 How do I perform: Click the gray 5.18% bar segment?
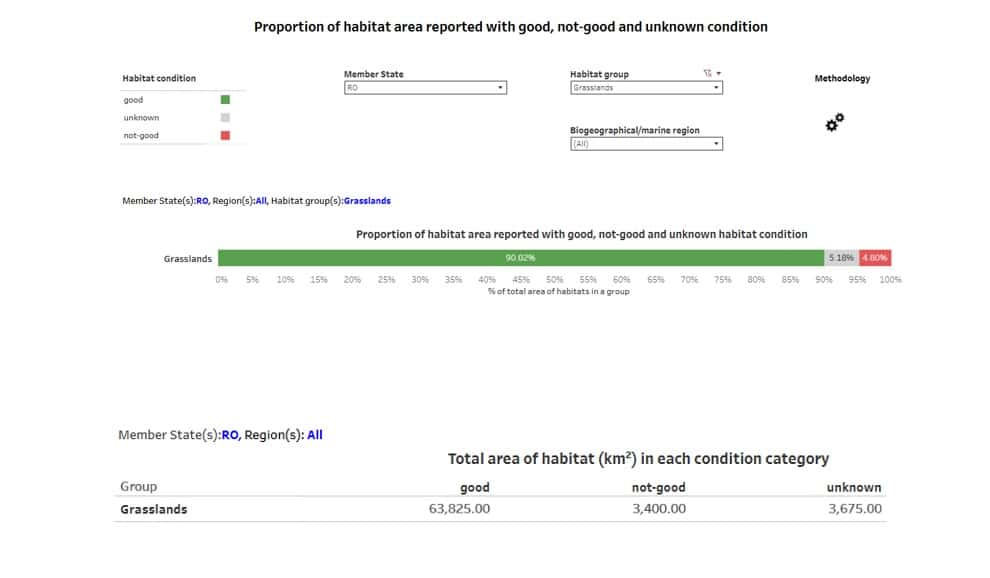[841, 258]
